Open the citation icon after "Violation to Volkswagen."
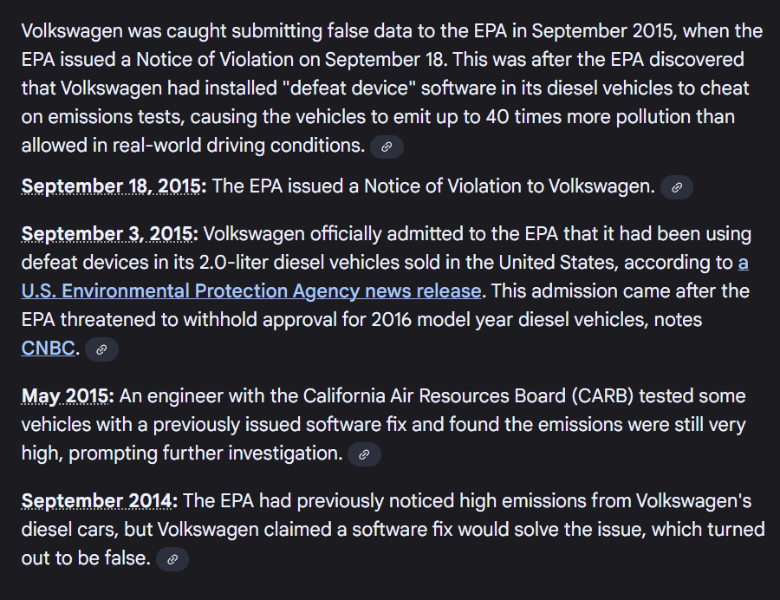This screenshot has height=600, width=780. point(677,187)
